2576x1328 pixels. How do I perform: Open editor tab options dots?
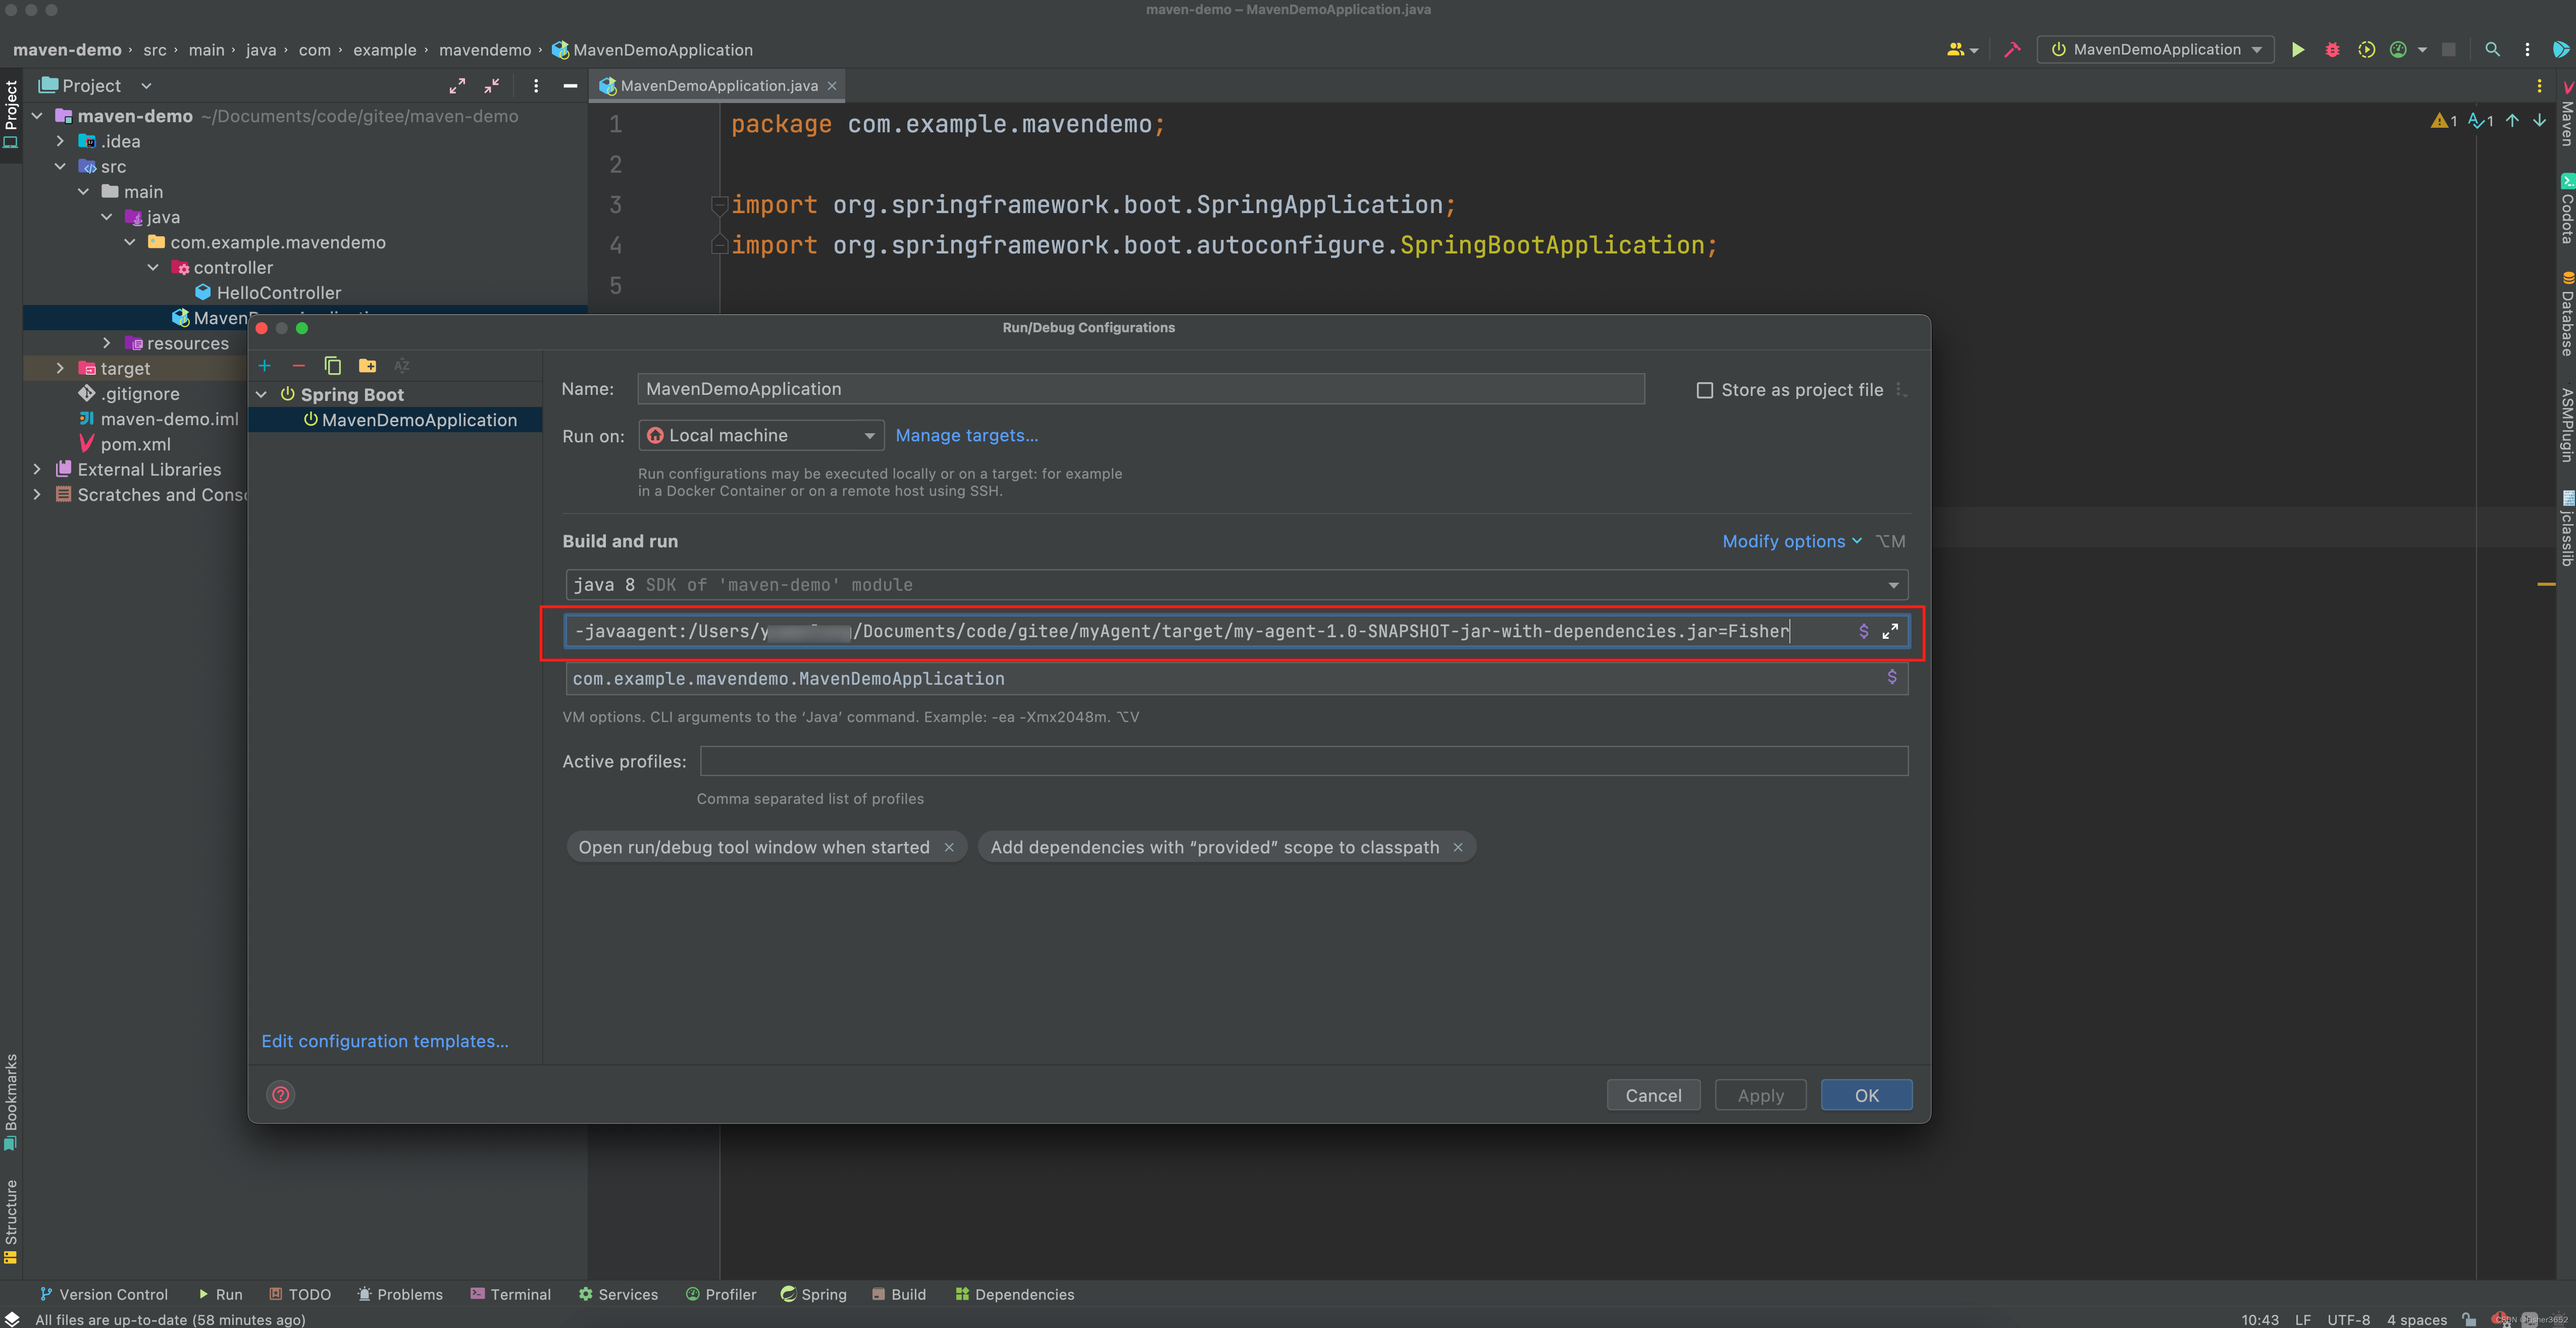2539,86
